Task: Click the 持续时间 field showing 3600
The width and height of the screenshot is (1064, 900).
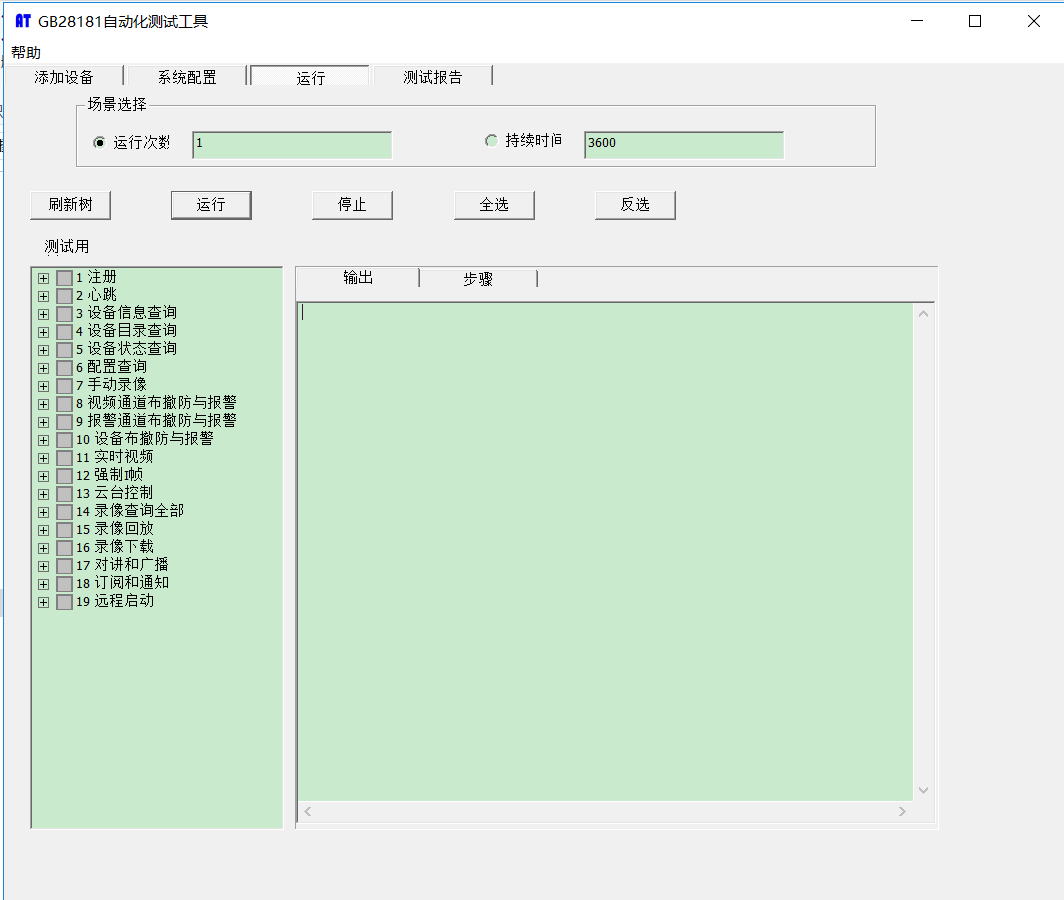Action: (684, 145)
